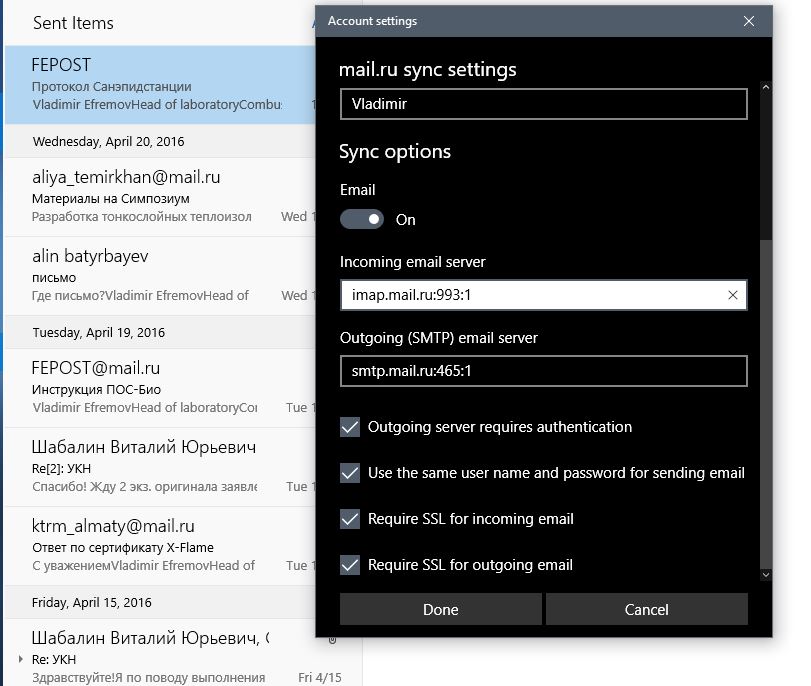Select the alin batyrbayev письмо email
The height and width of the screenshot is (686, 811).
[160, 275]
